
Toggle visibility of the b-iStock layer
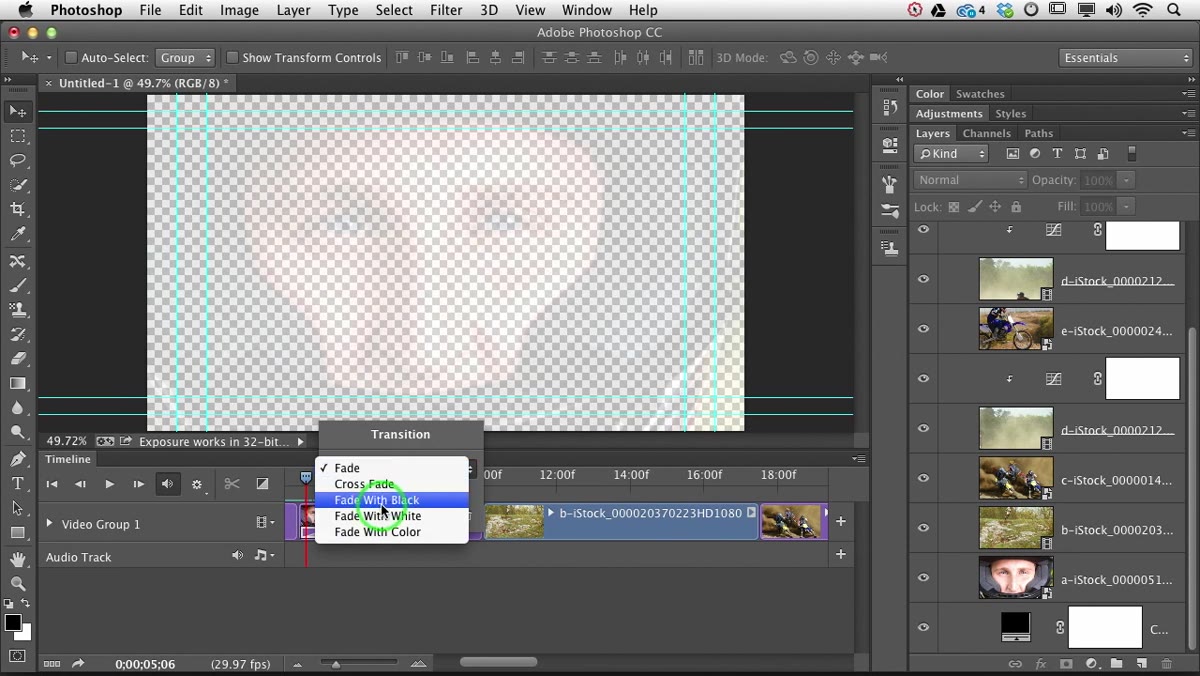pos(923,528)
